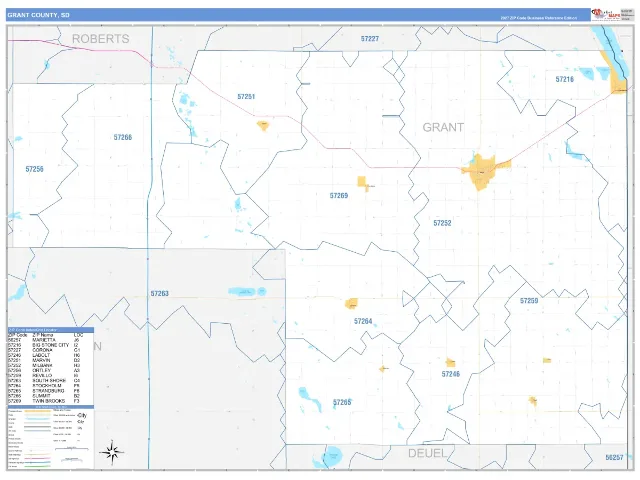Image resolution: width=640 pixels, height=480 pixels.
Task: Click ZIP label 57265 on map
Action: (x=342, y=402)
